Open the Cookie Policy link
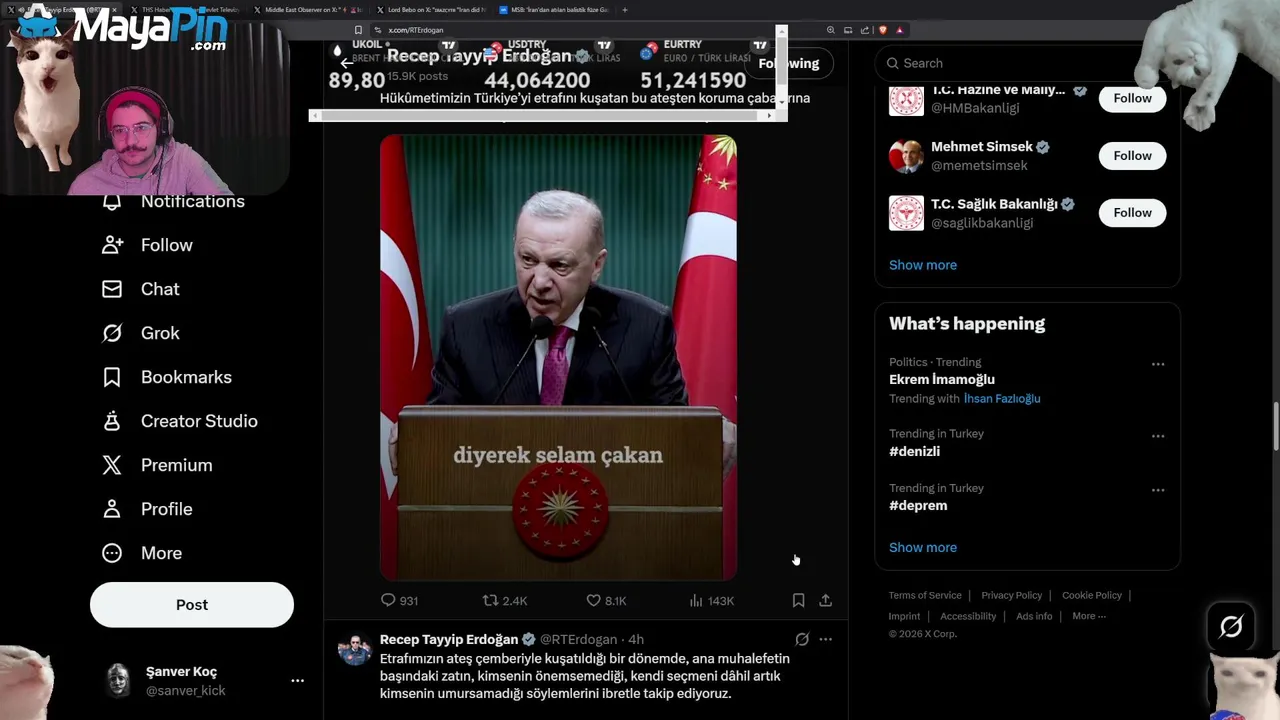The height and width of the screenshot is (720, 1280). tap(1092, 595)
